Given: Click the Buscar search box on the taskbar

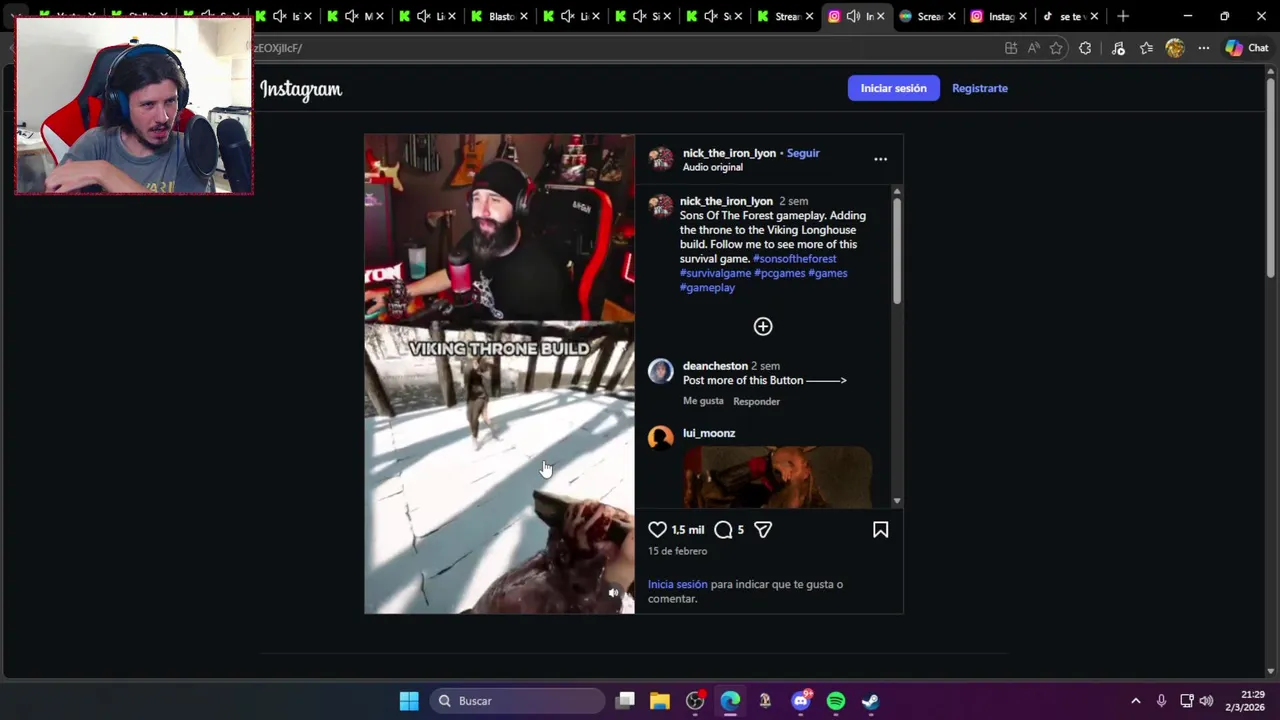Looking at the screenshot, I should point(517,701).
